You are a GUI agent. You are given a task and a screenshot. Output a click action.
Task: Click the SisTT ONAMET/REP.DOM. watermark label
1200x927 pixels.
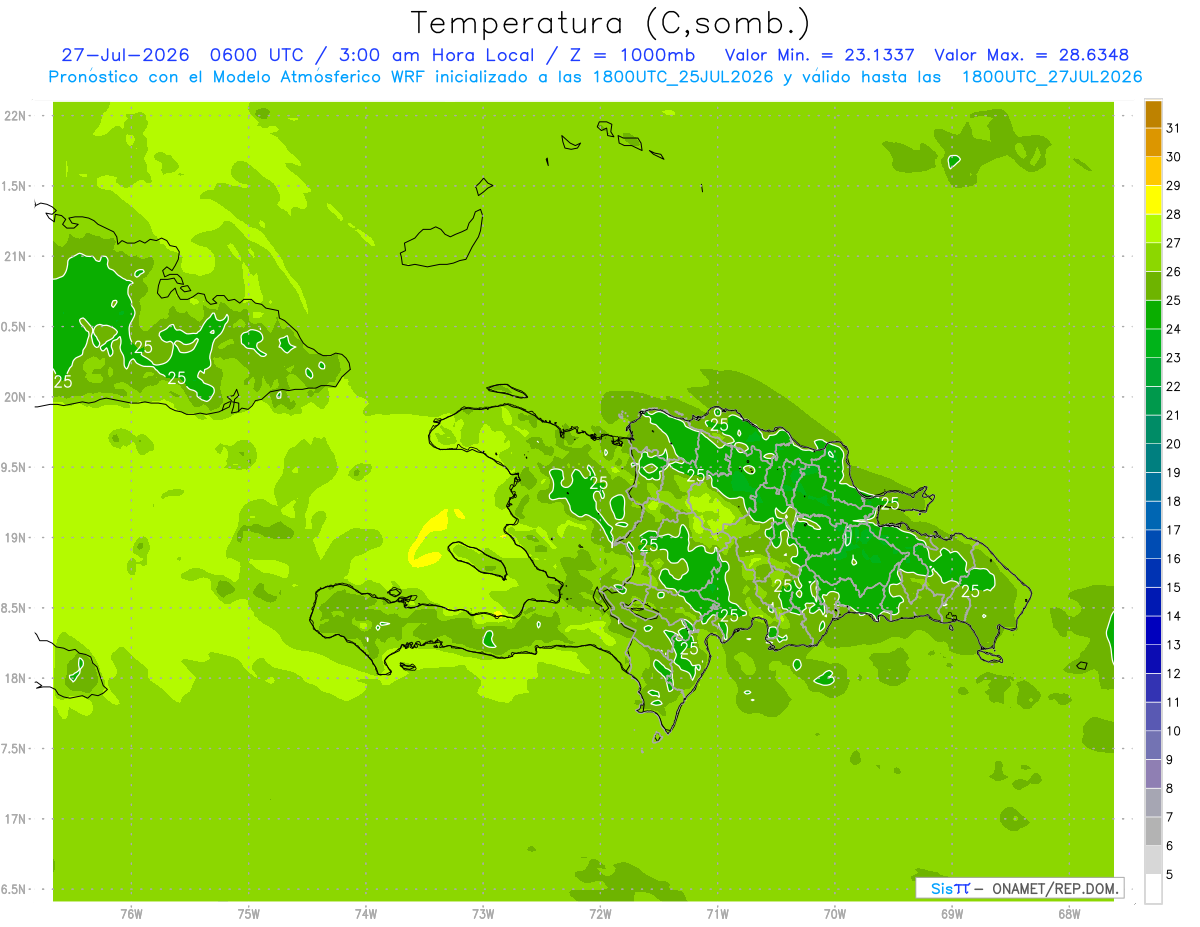coord(1020,888)
